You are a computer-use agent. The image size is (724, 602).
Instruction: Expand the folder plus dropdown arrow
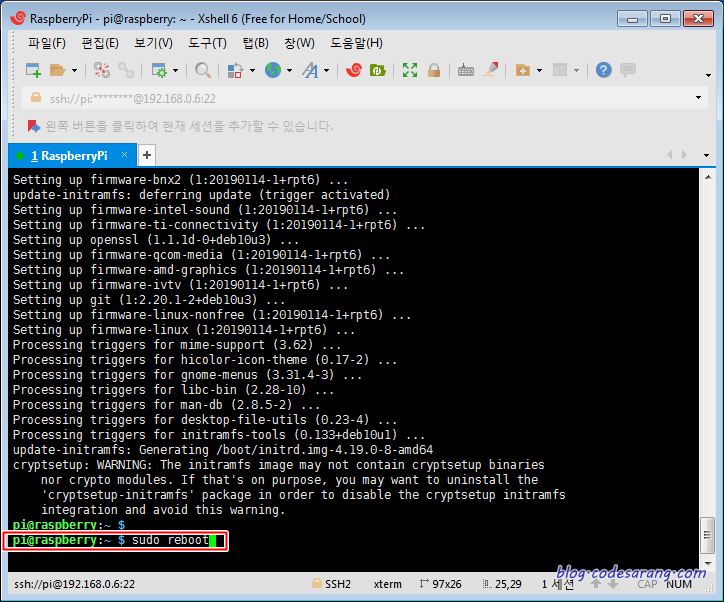pyautogui.click(x=539, y=71)
